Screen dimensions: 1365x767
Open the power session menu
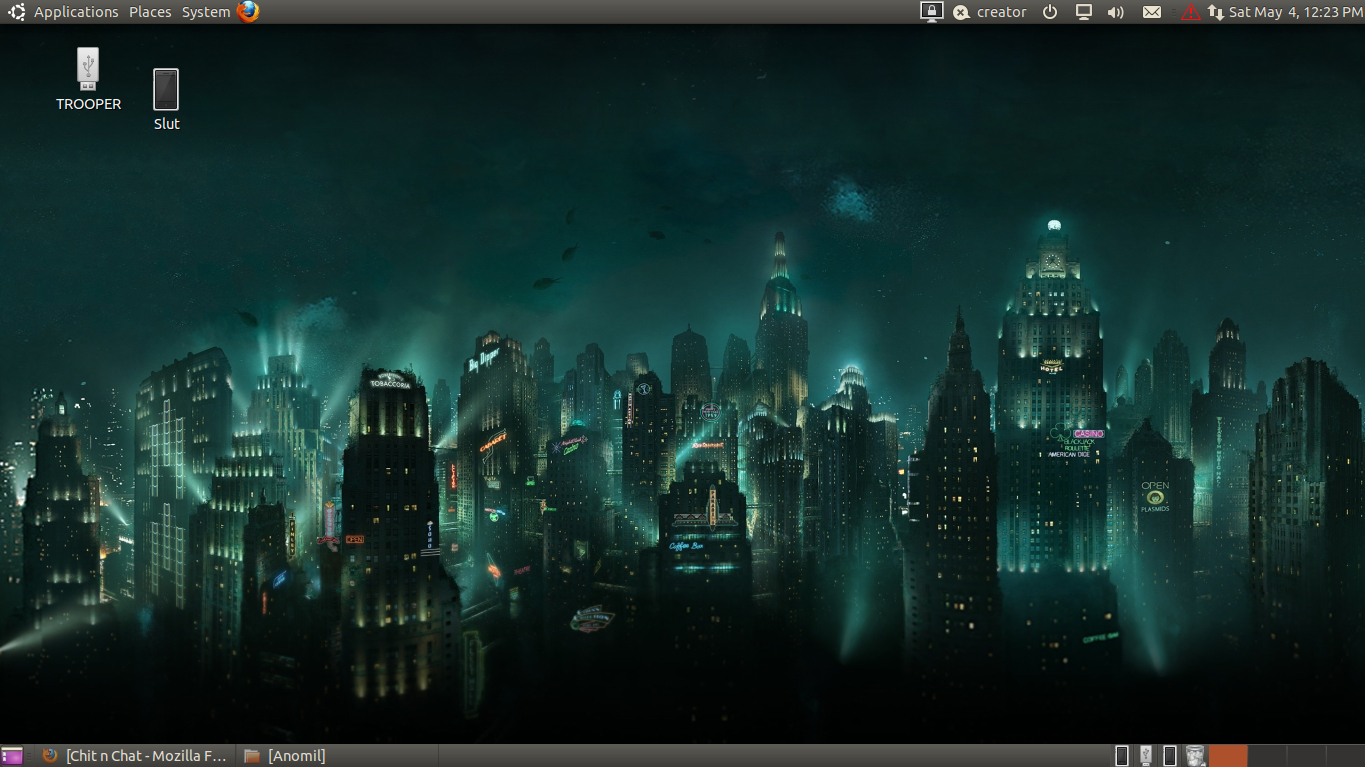(x=1050, y=12)
